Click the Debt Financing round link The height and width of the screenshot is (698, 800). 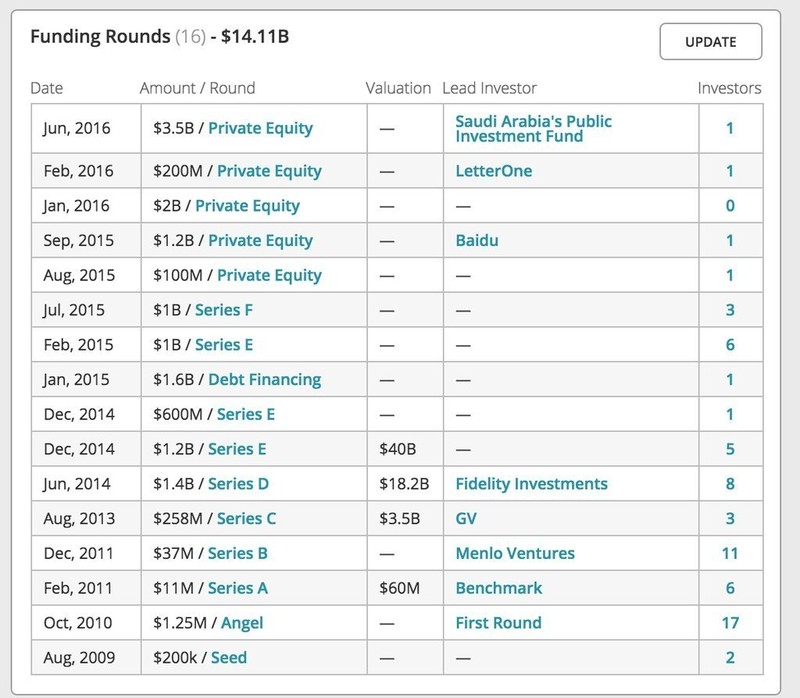[264, 379]
